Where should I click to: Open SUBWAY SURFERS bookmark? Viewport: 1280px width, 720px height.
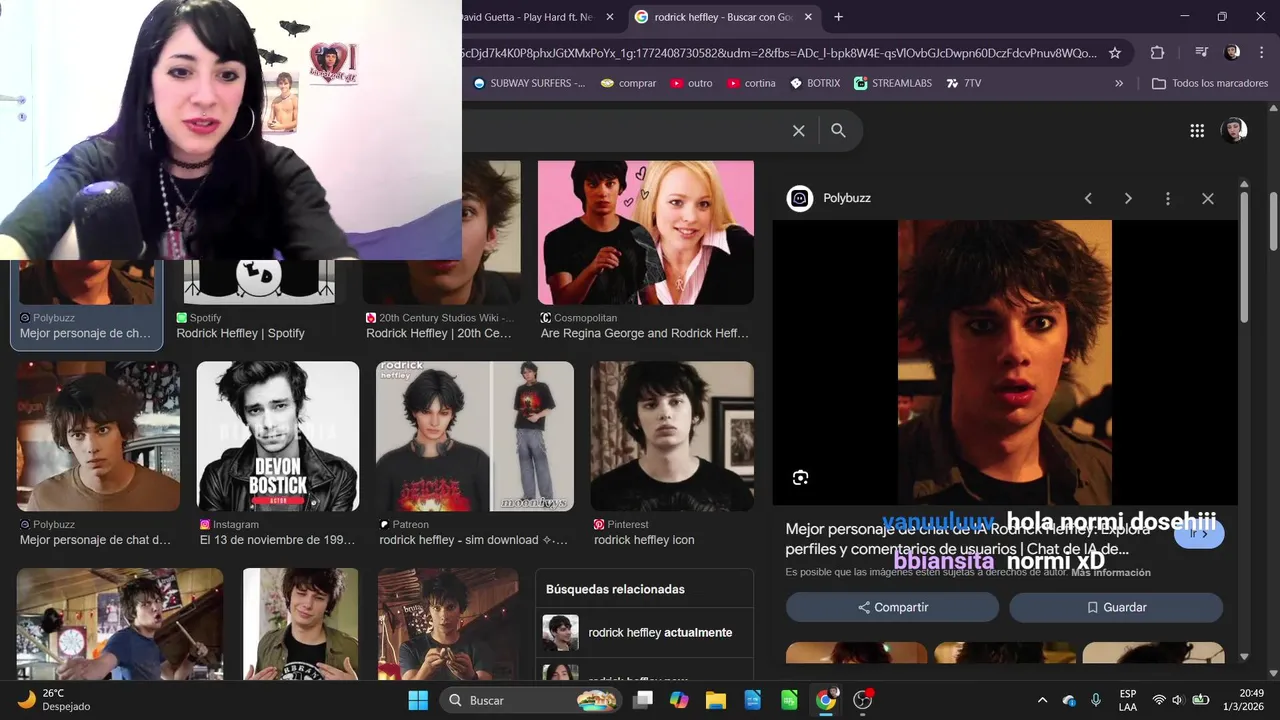[529, 83]
